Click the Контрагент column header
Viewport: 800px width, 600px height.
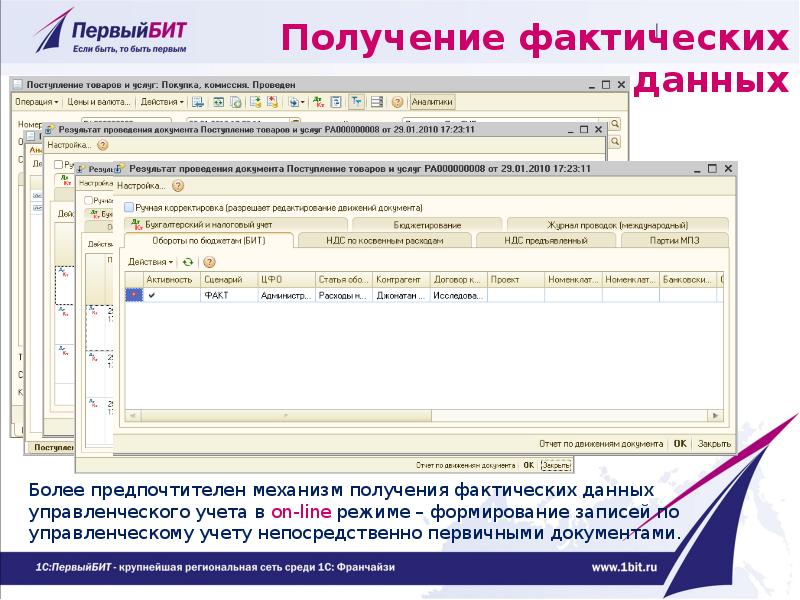pos(400,280)
